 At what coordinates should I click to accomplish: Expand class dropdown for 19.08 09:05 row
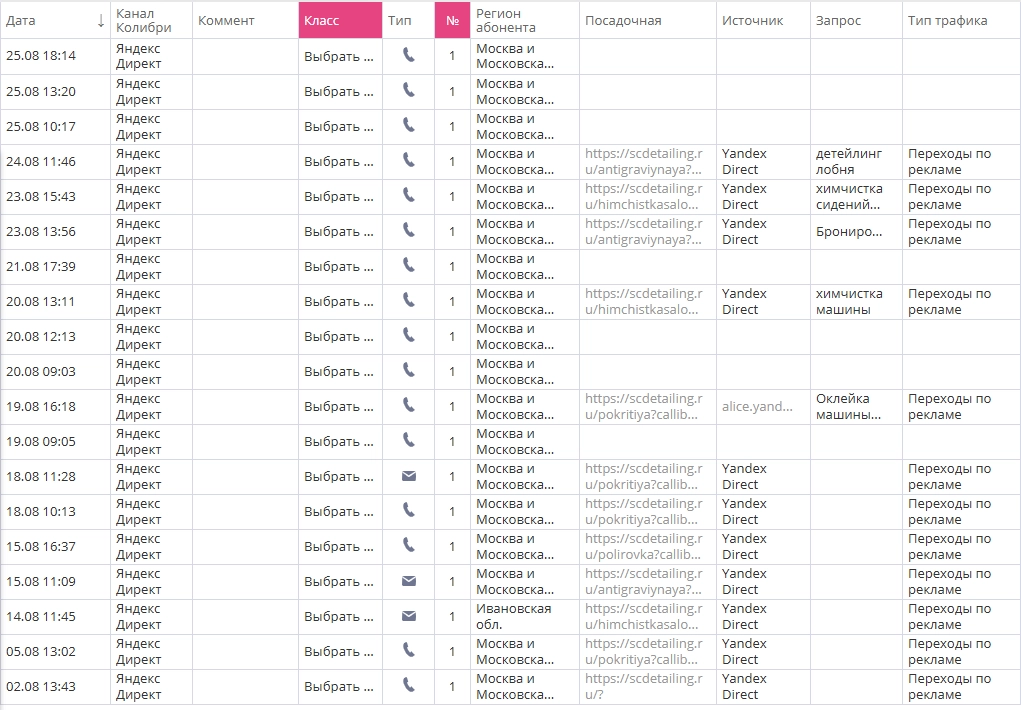click(340, 442)
